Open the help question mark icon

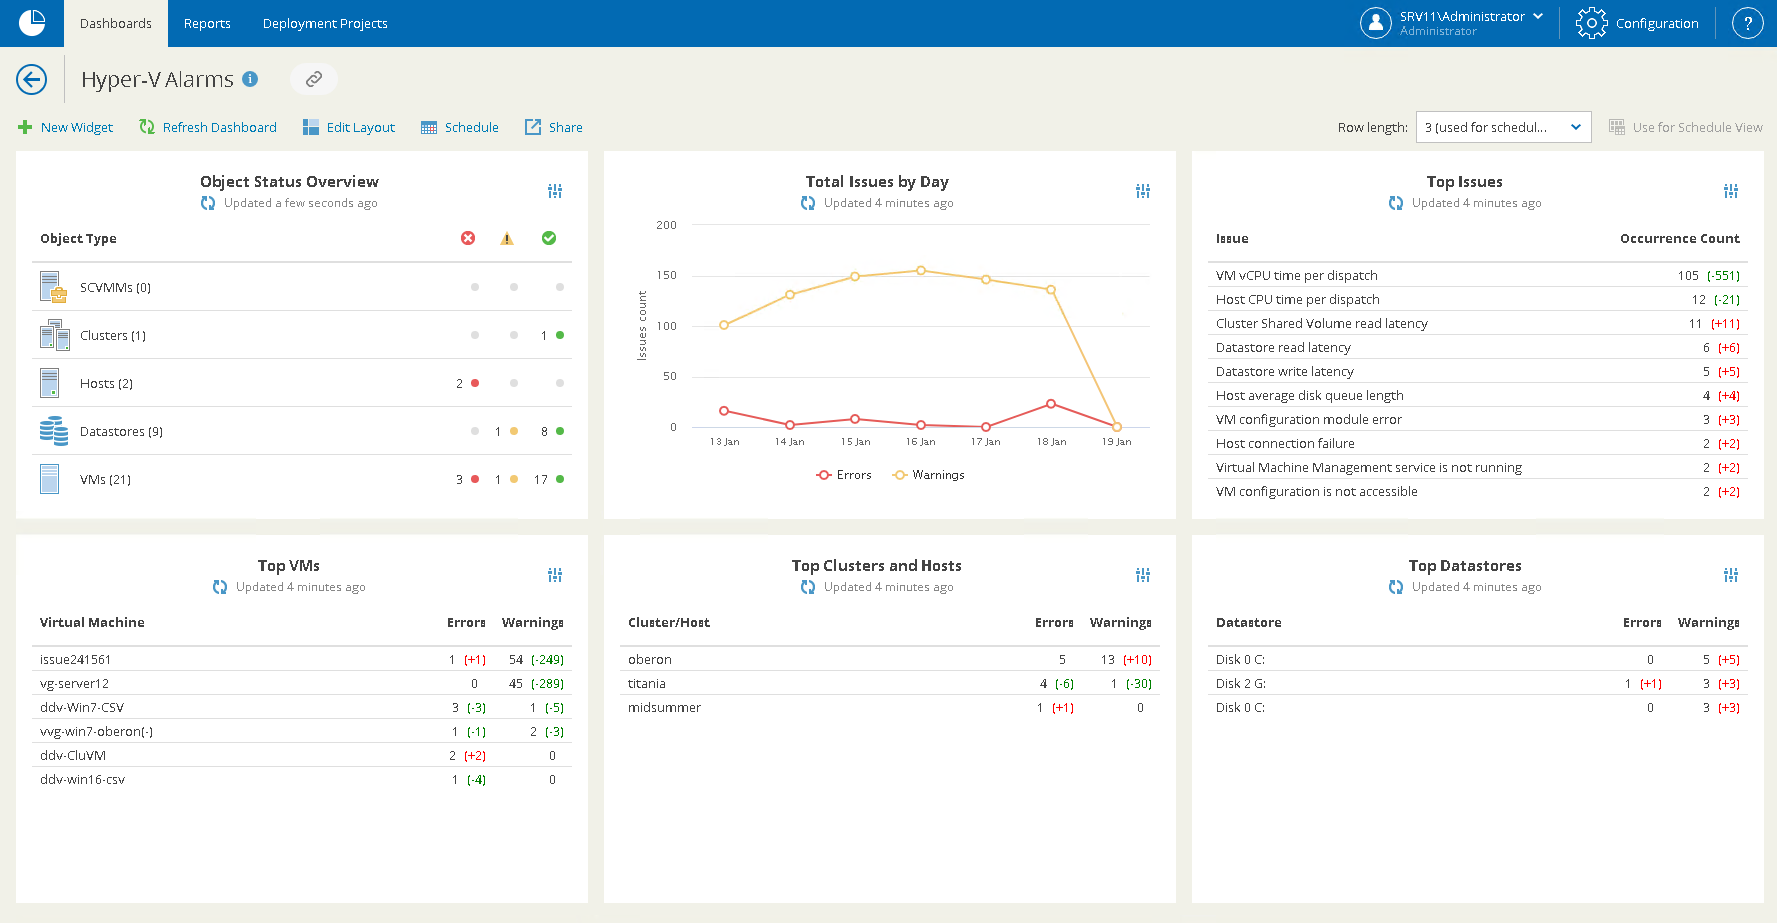[x=1747, y=23]
